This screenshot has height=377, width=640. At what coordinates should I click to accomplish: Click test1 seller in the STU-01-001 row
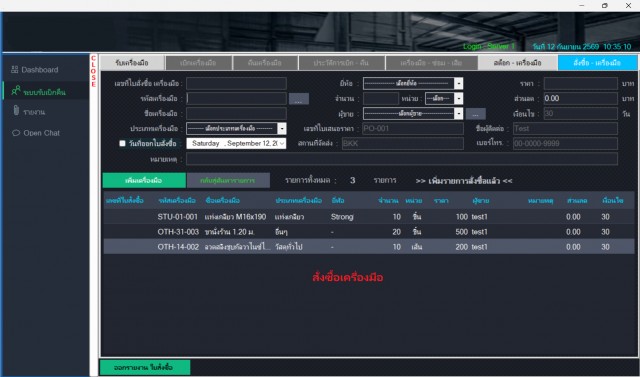pyautogui.click(x=480, y=217)
